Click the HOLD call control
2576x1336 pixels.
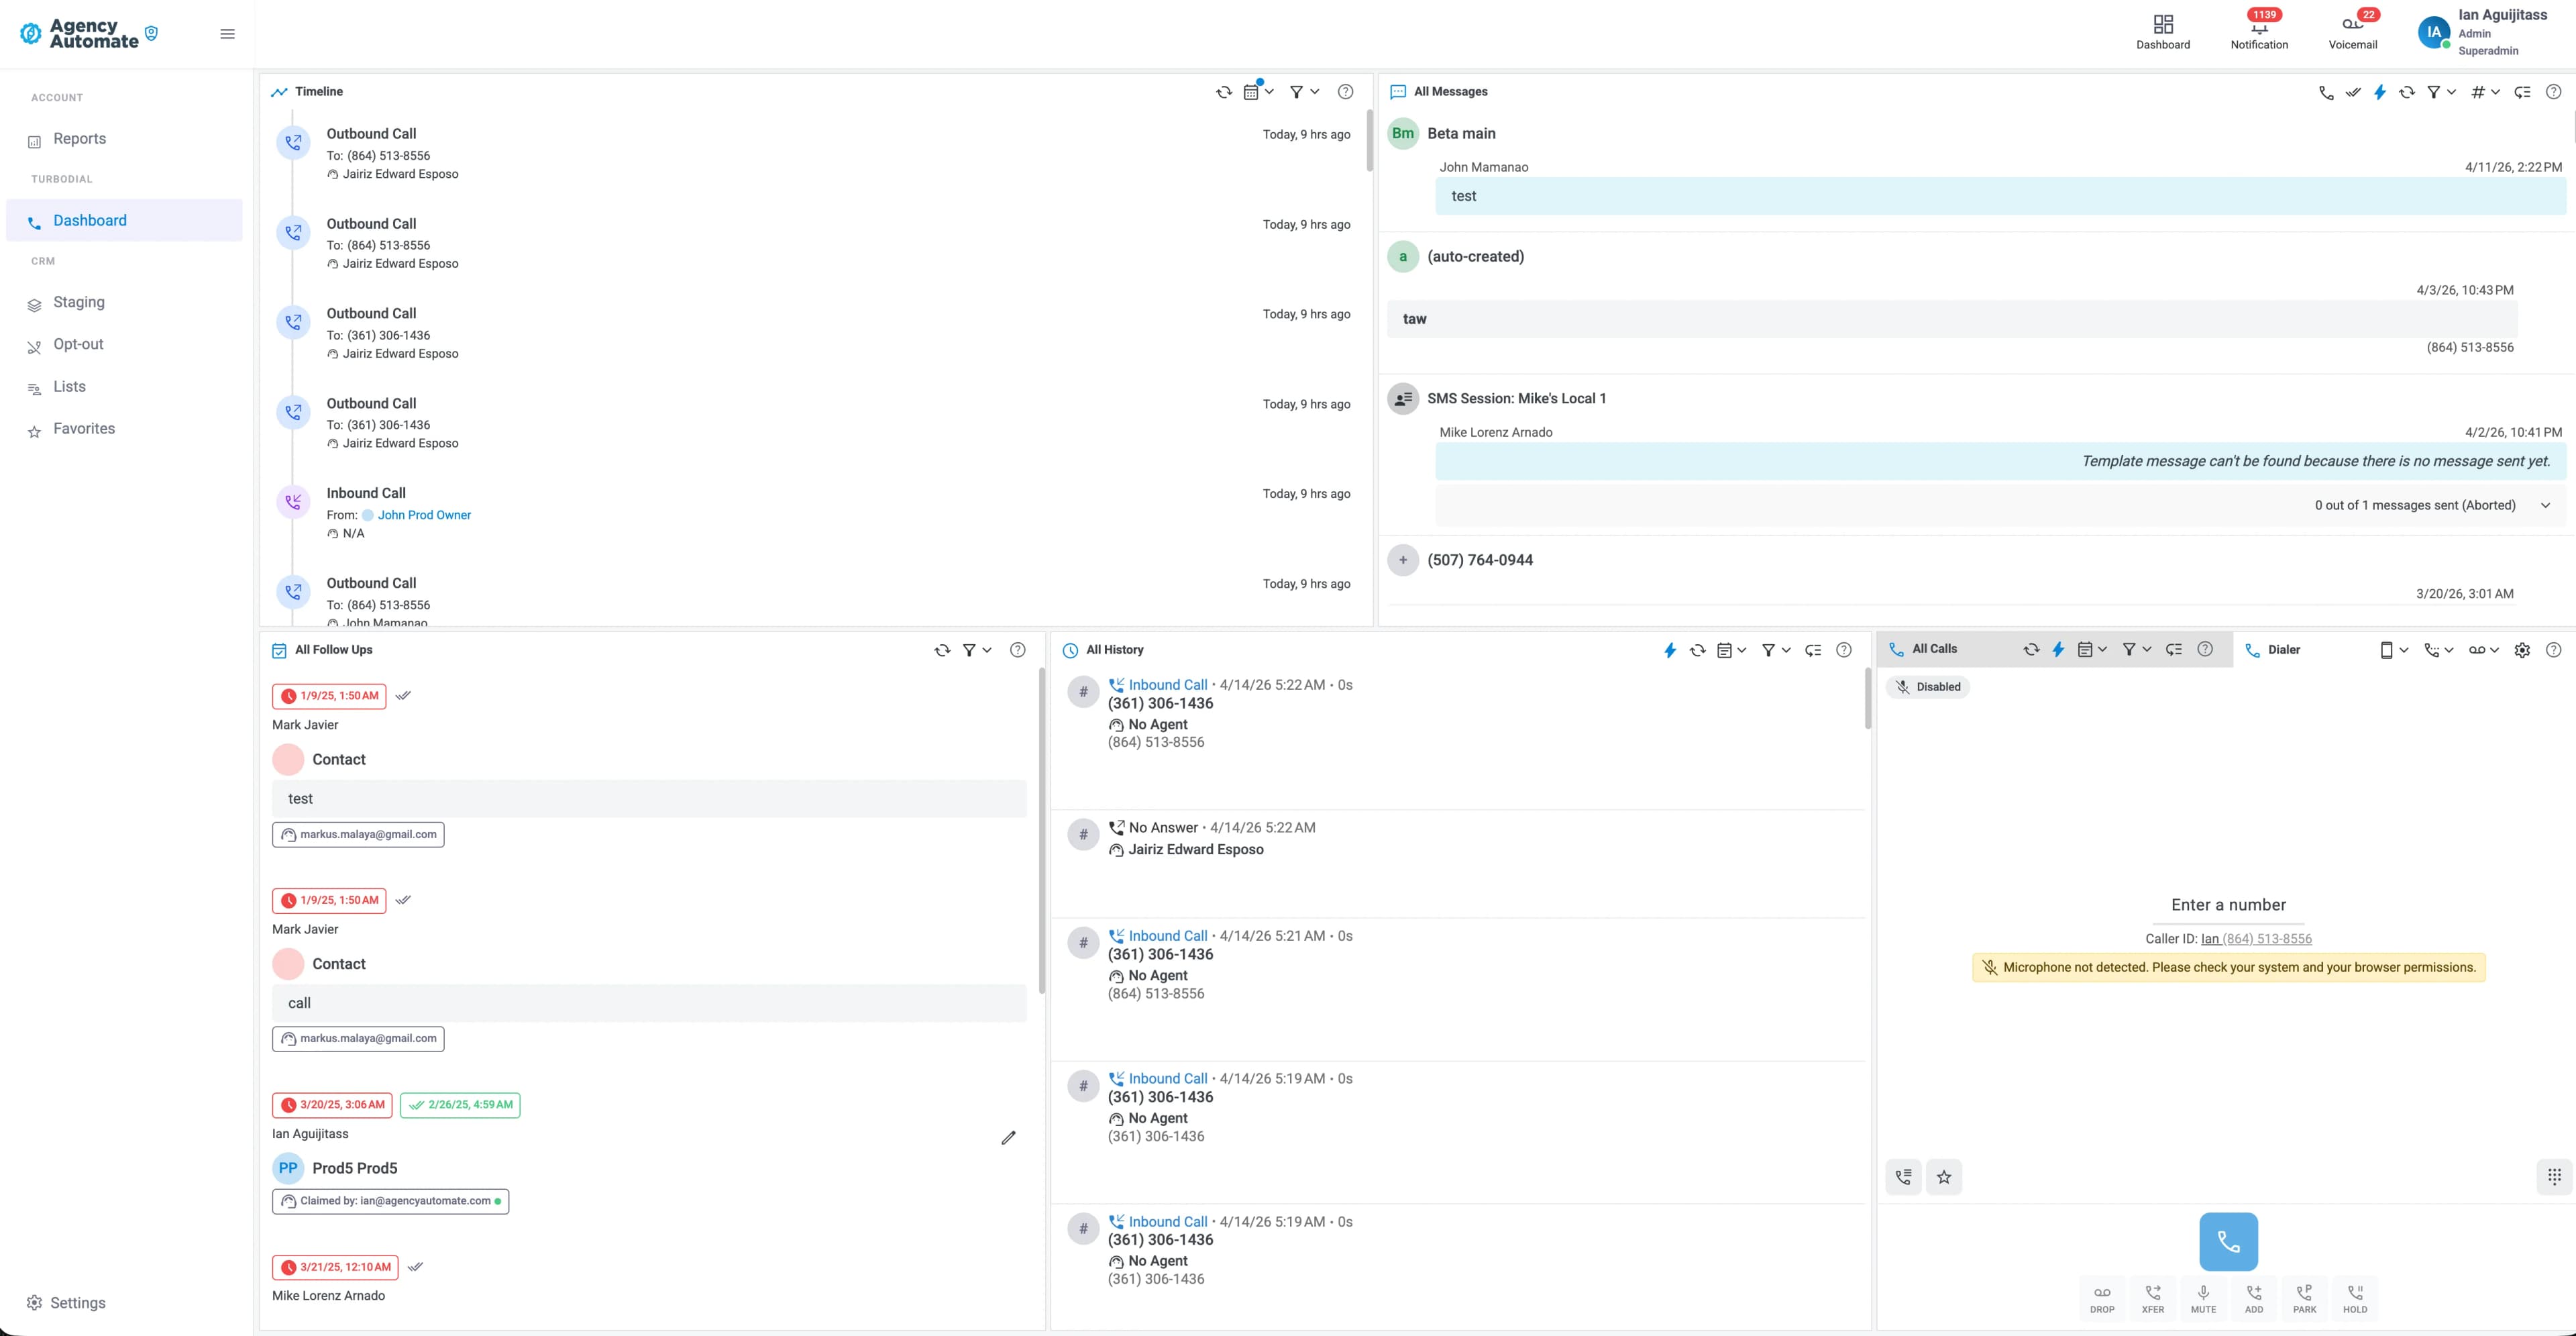(x=2355, y=1298)
